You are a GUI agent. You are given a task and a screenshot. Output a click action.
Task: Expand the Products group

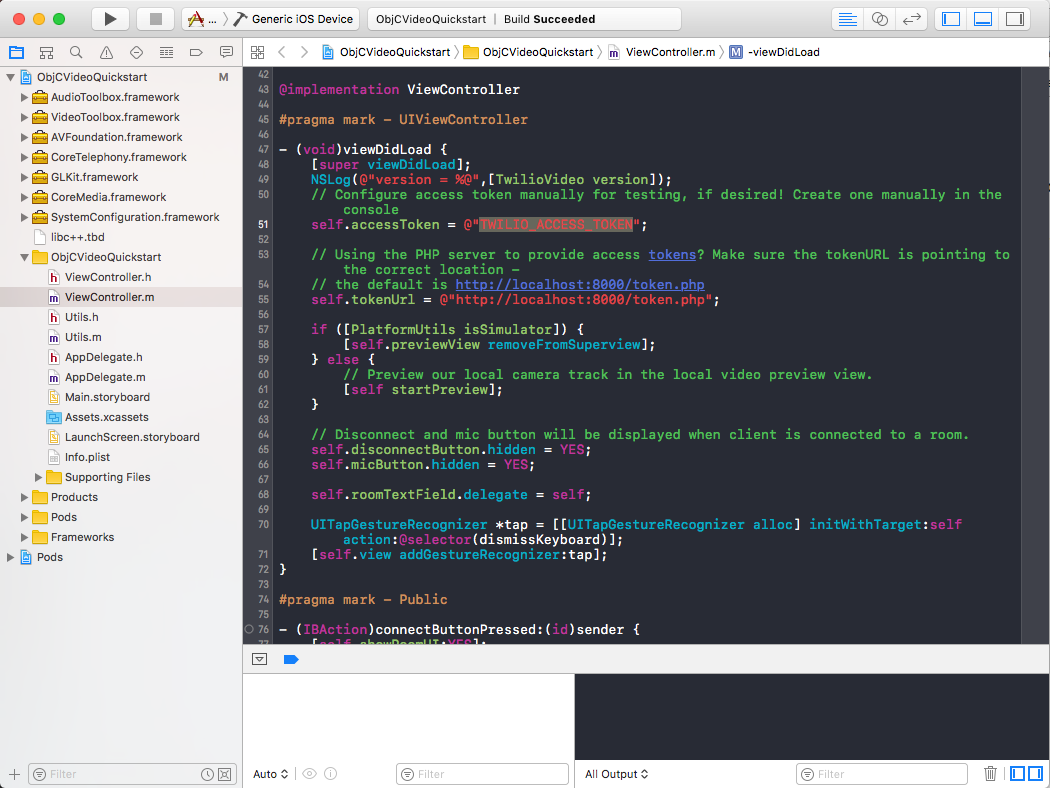click(25, 497)
